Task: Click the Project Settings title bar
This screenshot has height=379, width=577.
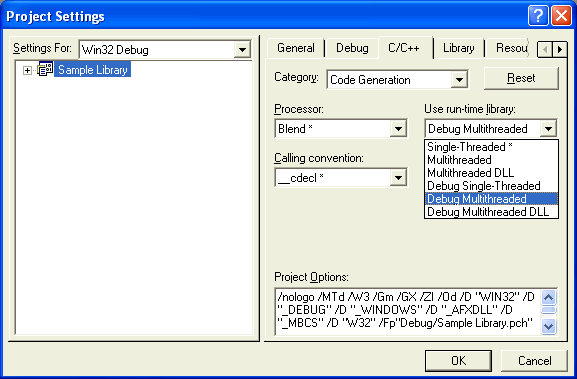Action: (x=265, y=16)
